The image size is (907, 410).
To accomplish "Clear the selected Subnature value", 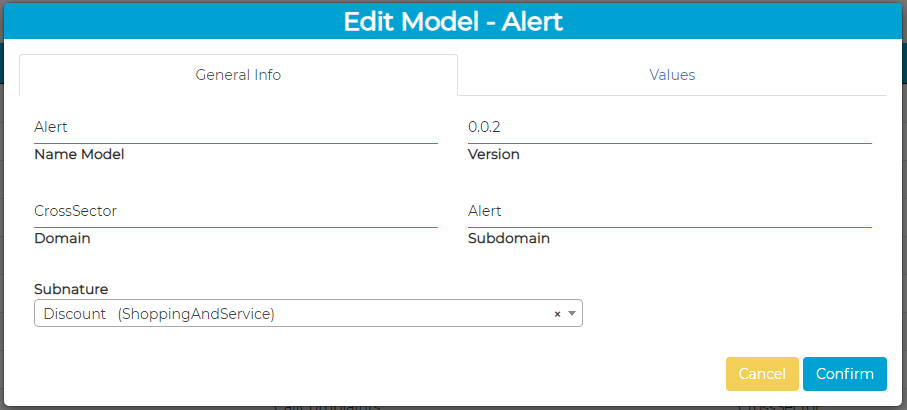I will tap(557, 314).
